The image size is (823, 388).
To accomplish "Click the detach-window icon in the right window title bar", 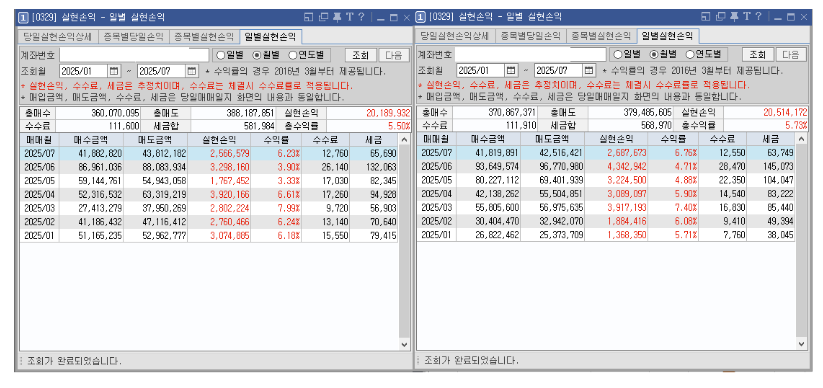I will (705, 17).
